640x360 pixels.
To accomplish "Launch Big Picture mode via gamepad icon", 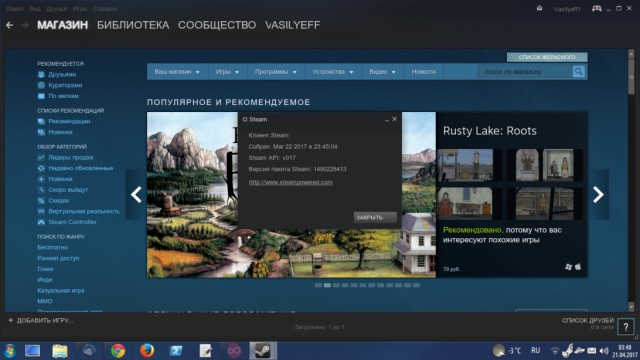I will pyautogui.click(x=596, y=8).
